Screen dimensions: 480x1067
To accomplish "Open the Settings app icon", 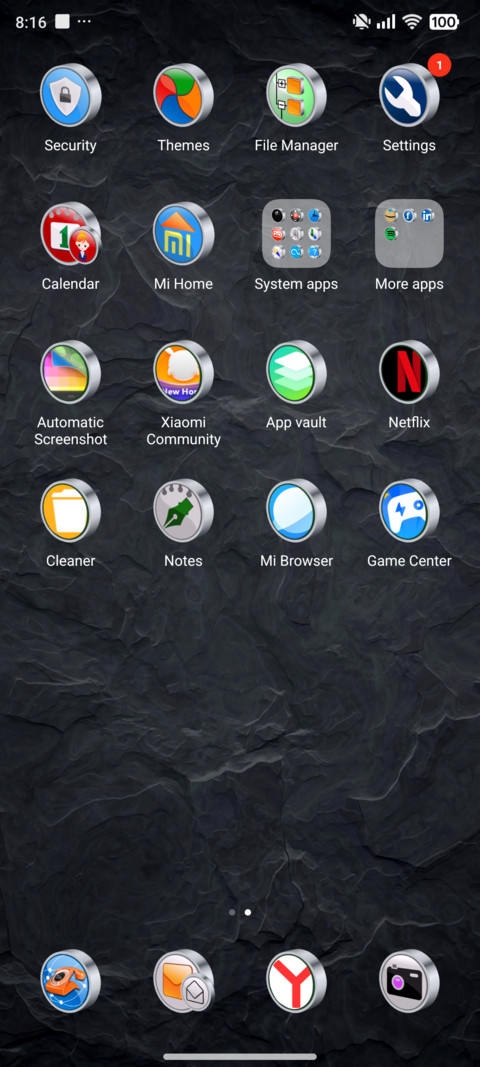I will 409,95.
